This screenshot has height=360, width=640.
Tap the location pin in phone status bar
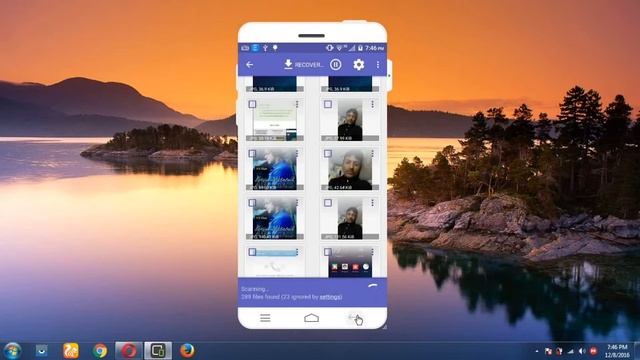tap(276, 48)
